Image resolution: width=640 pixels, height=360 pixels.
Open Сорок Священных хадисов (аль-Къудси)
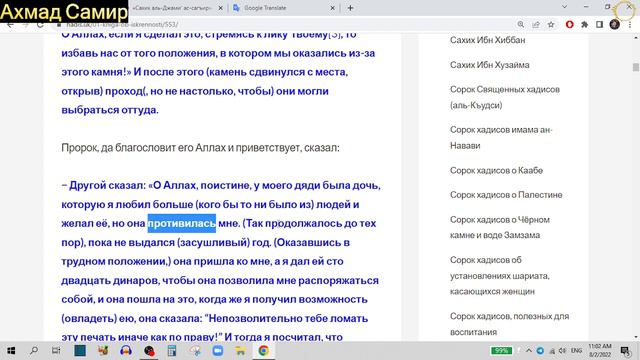504,97
